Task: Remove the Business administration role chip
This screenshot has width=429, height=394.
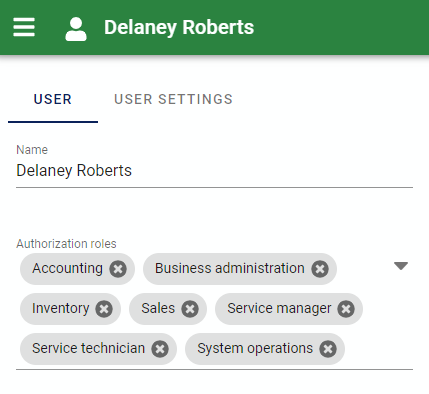Action: 320,269
